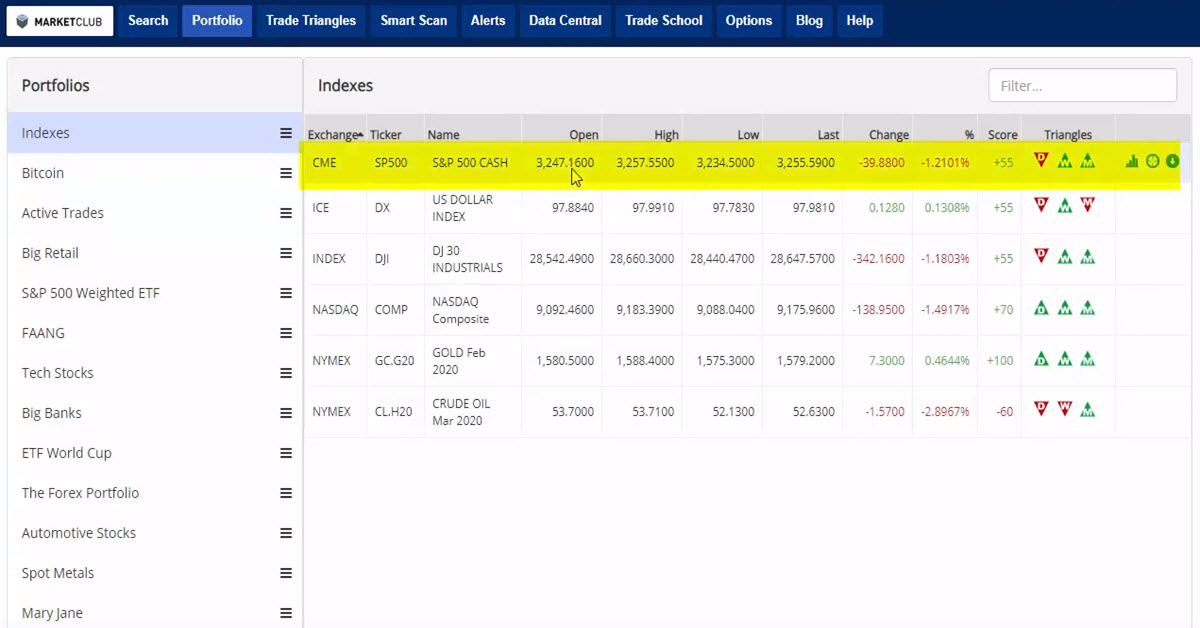The image size is (1200, 628).
Task: Click the Filter input field
Action: [1082, 86]
